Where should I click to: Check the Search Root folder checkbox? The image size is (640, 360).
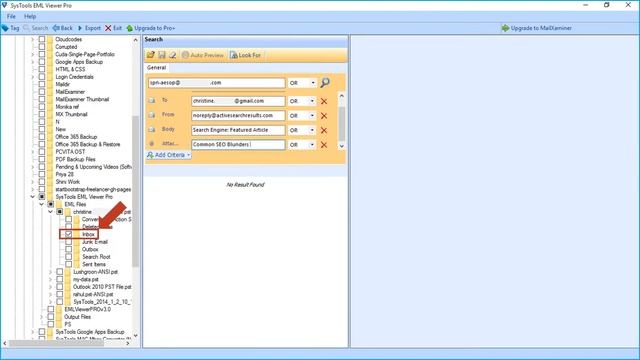click(68, 257)
